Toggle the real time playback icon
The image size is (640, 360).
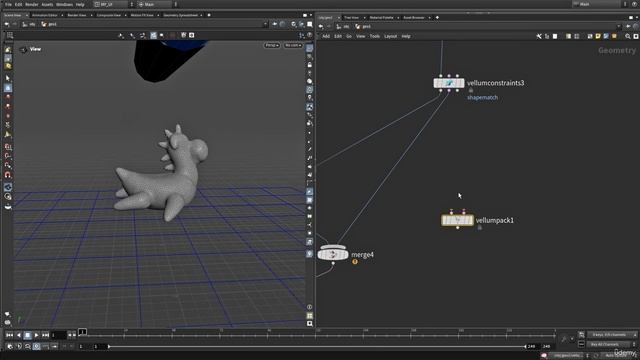coord(36,347)
